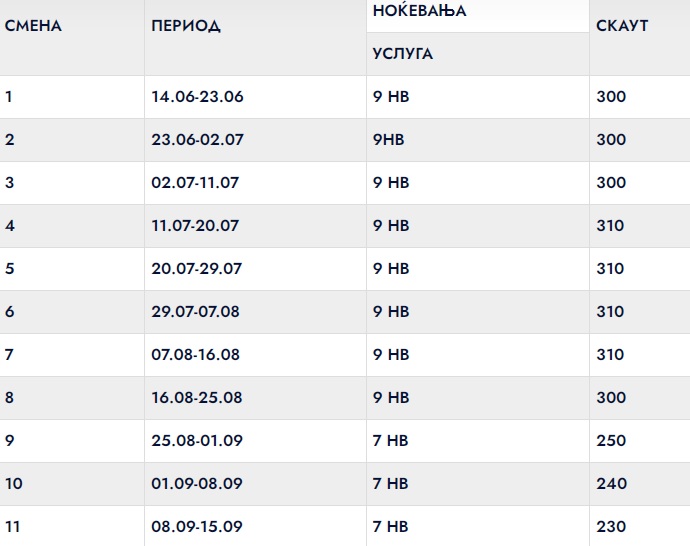The width and height of the screenshot is (690, 546).
Task: Click the period 29.07-07.08 cell
Action: 196,312
